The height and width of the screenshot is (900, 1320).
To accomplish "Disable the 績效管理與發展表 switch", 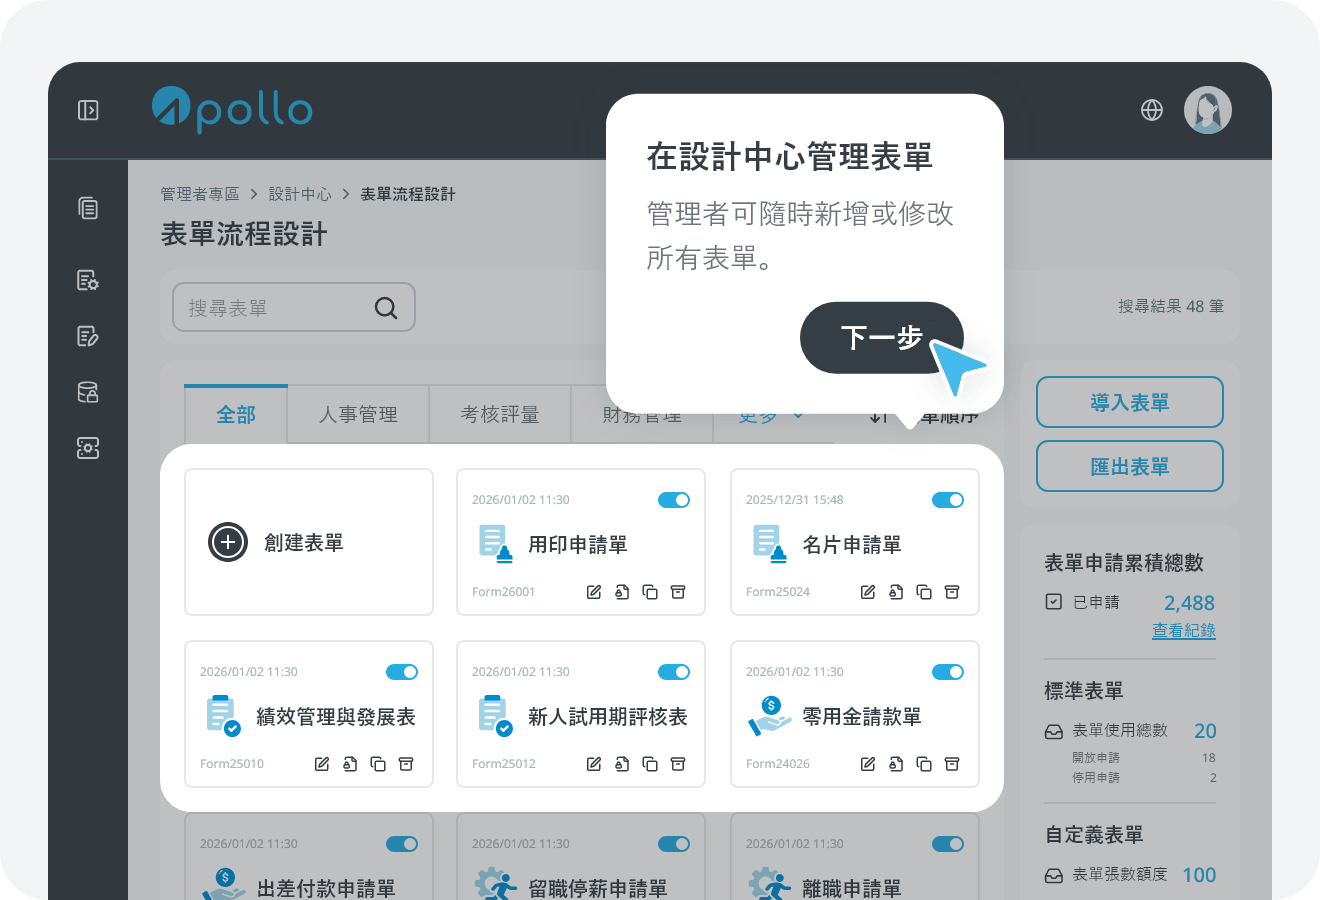I will (402, 672).
